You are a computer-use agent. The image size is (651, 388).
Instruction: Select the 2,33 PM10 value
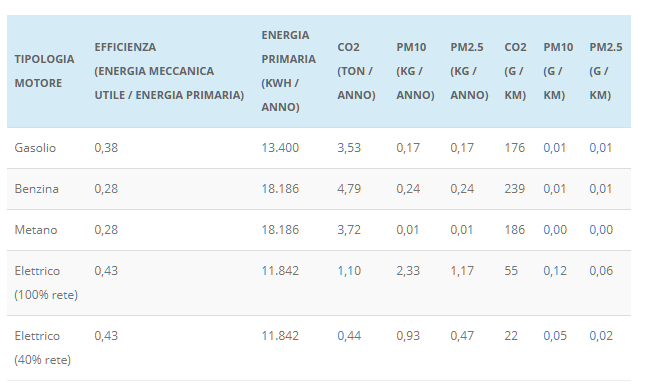[x=408, y=271]
